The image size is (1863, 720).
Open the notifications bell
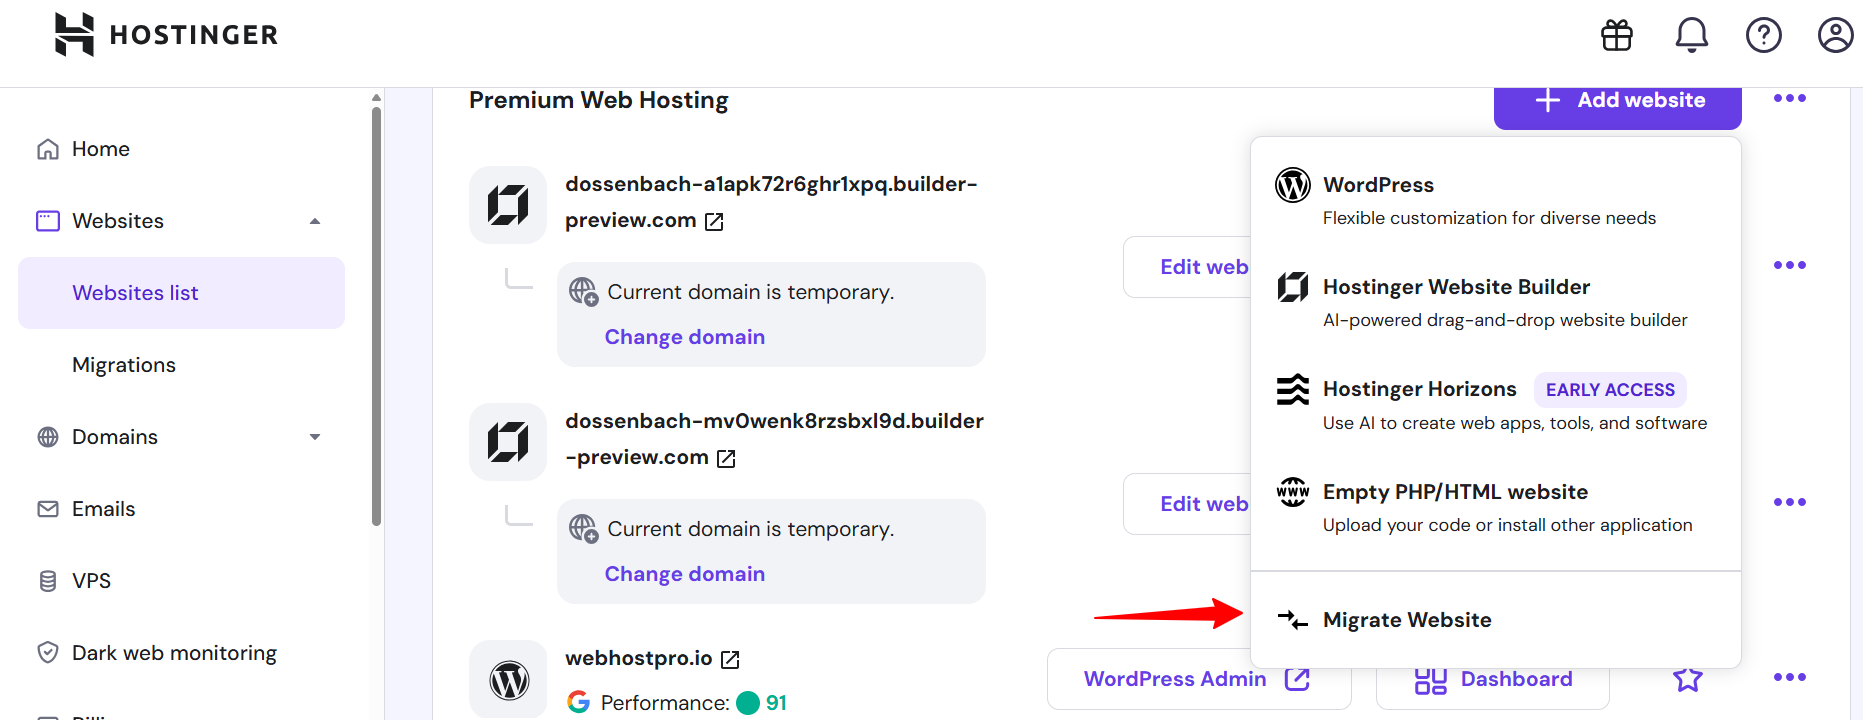pos(1692,35)
